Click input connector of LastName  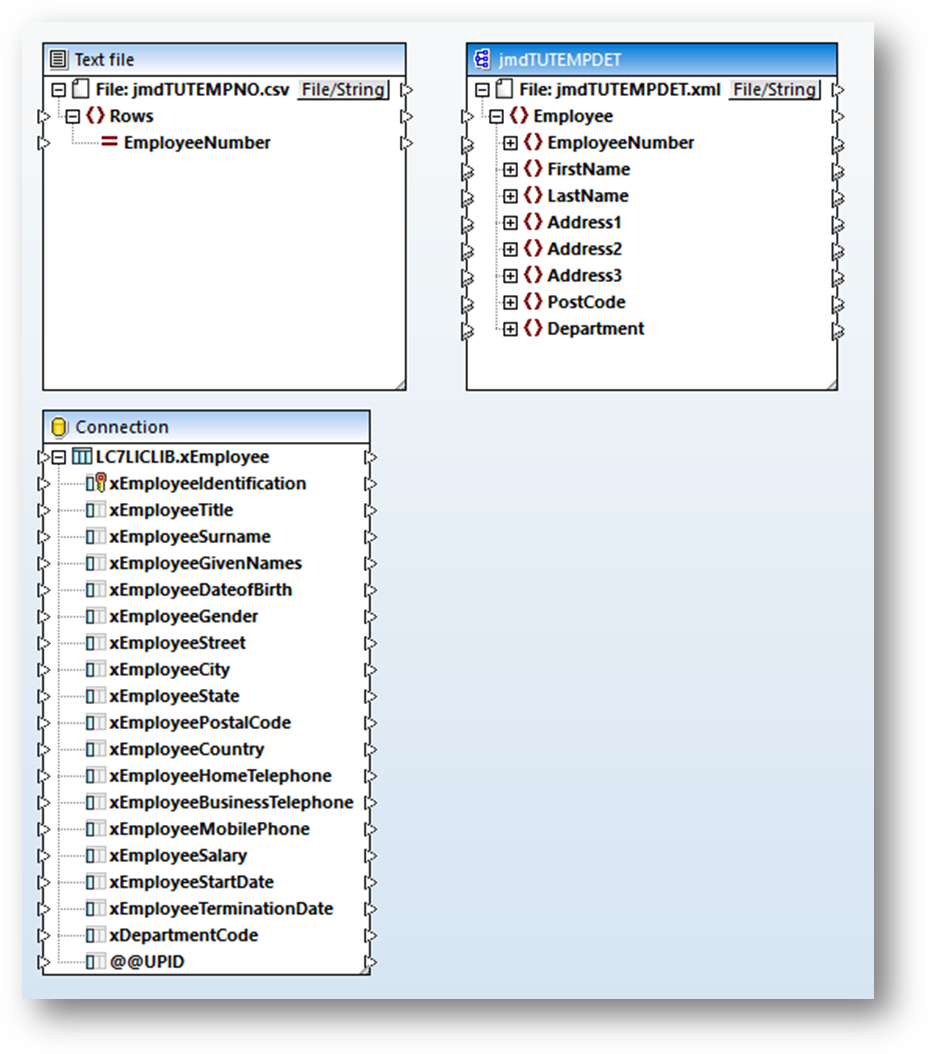467,197
